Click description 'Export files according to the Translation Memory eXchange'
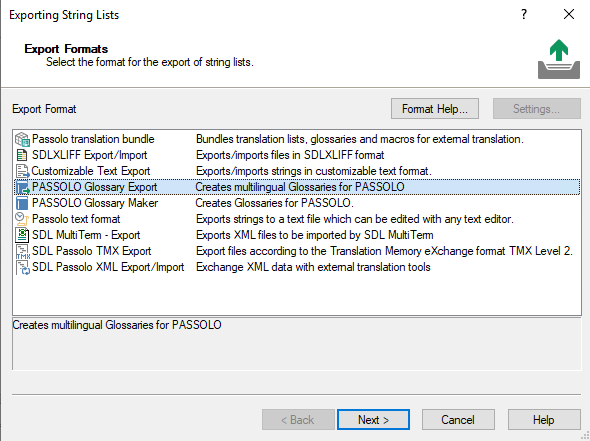The height and width of the screenshot is (441, 590). pyautogui.click(x=384, y=251)
